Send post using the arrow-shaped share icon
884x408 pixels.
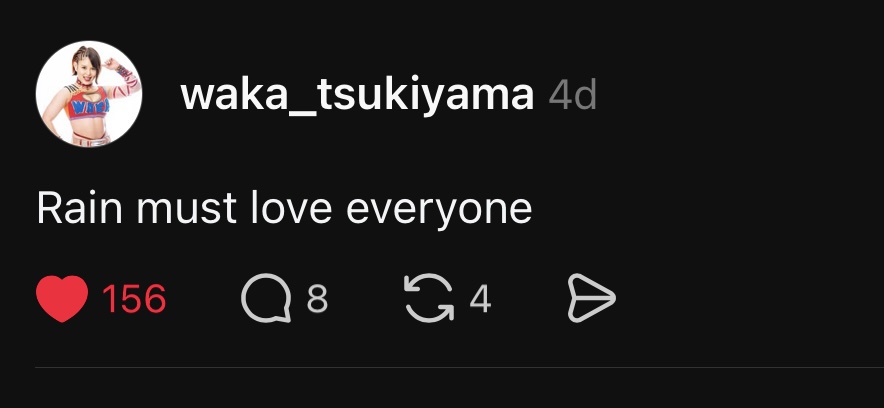[x=591, y=298]
